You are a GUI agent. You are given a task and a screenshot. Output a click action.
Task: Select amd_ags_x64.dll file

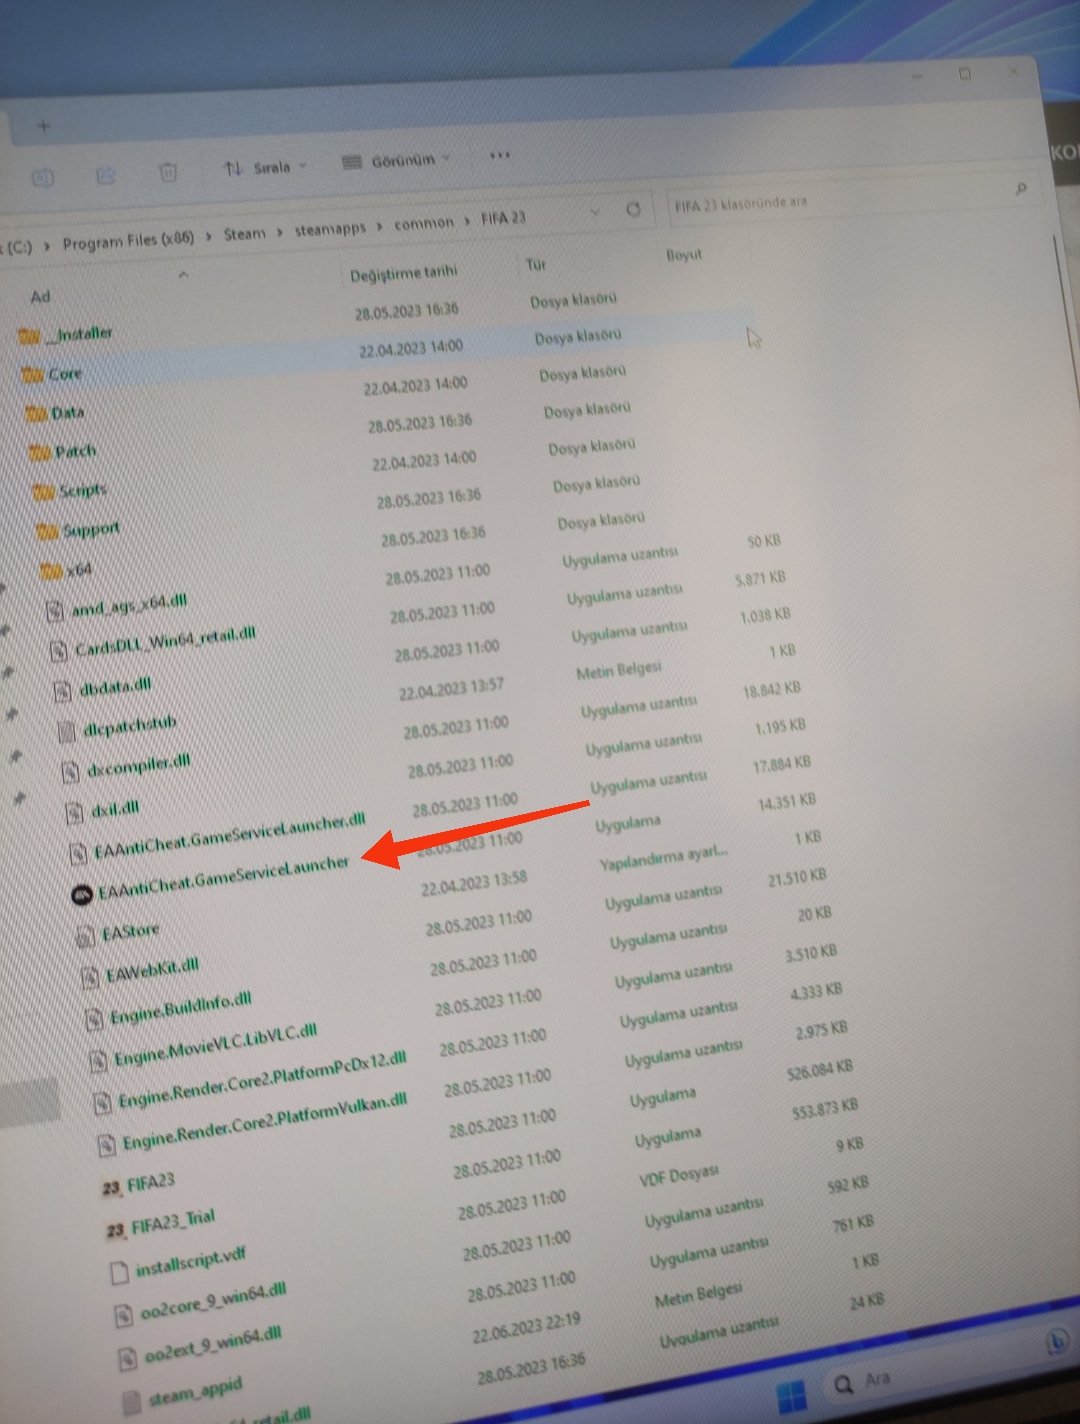click(x=118, y=606)
